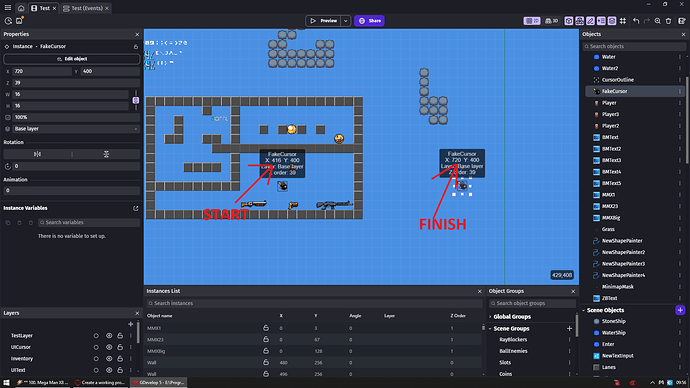Toggle the Properties panel pencil icon
690x388 pixels.
(591, 21)
